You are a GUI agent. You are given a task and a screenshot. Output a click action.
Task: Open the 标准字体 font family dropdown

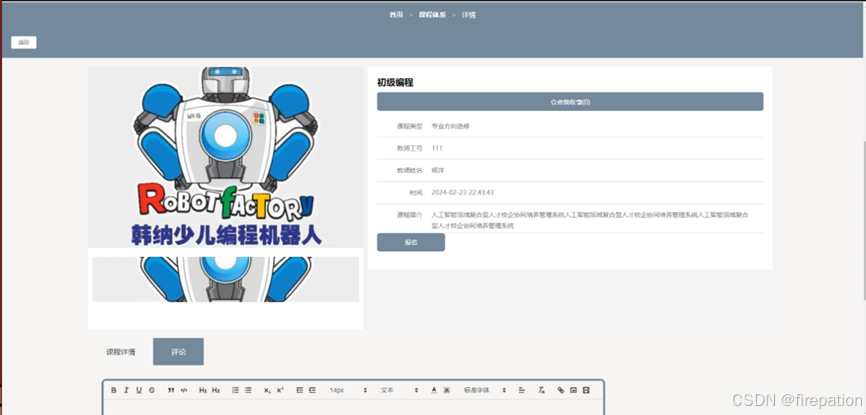pos(485,390)
